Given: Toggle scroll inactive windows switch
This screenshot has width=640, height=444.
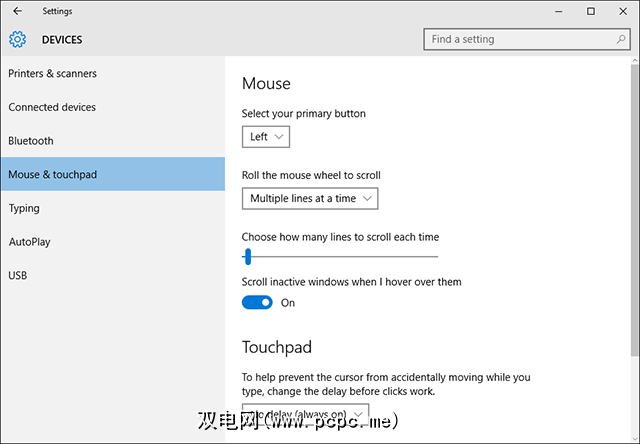Looking at the screenshot, I should click(x=257, y=302).
